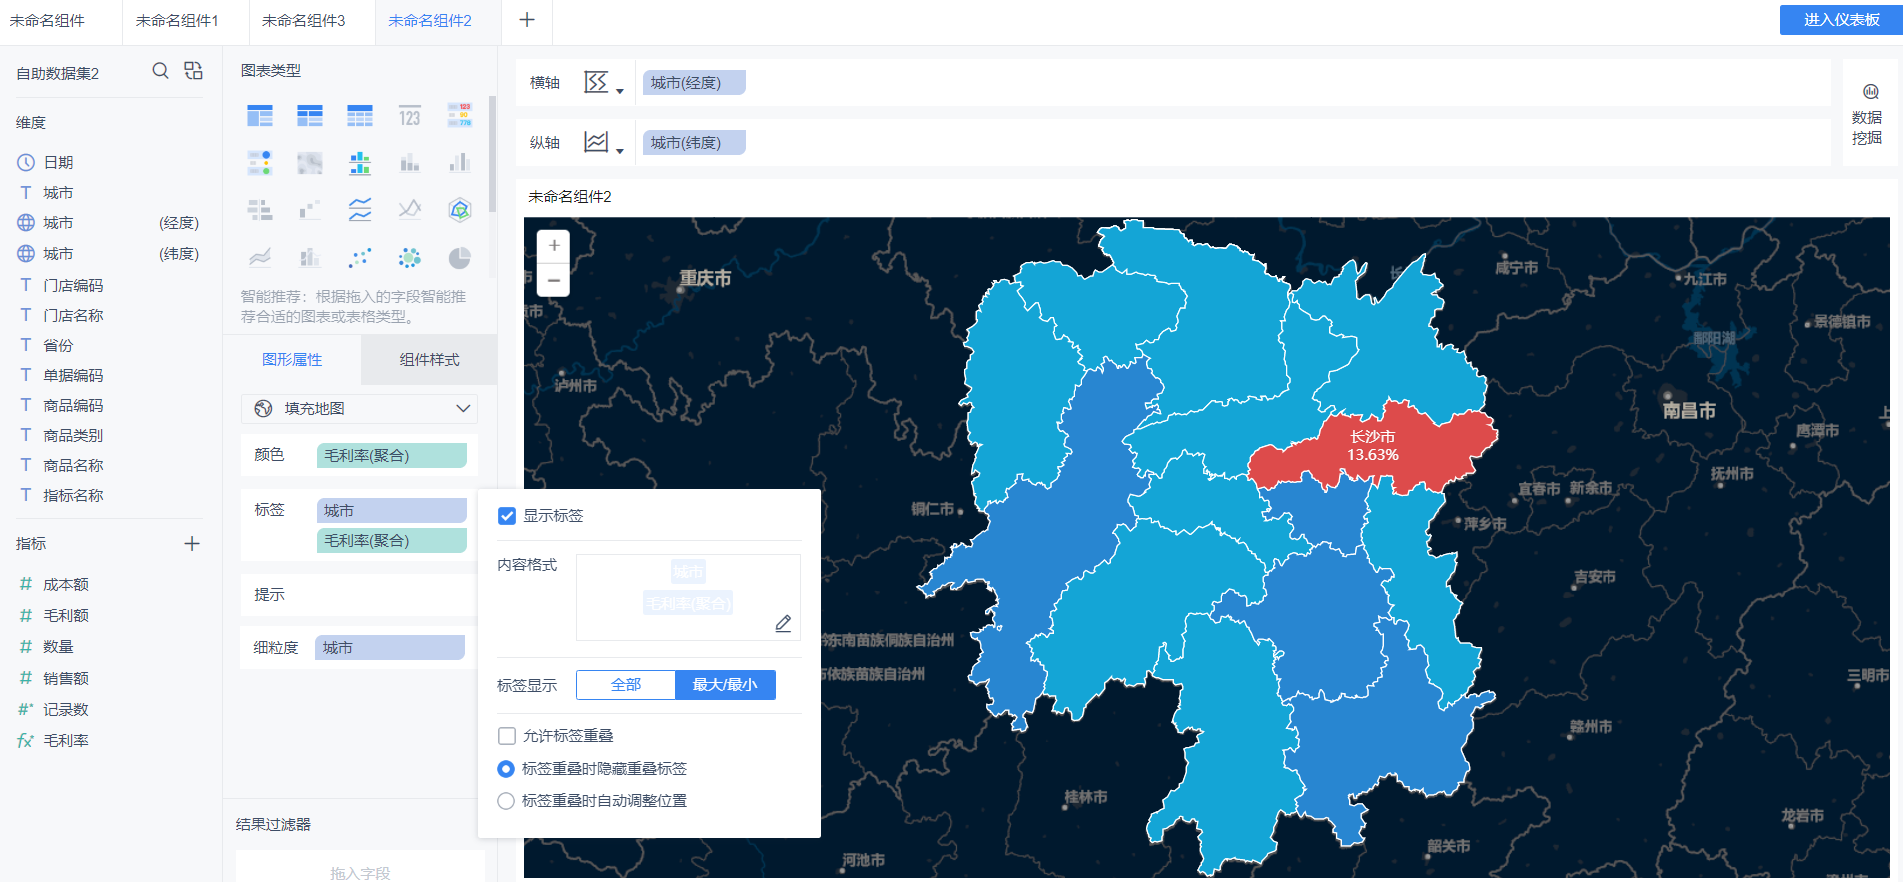Select the KPI number card chart type

409,116
